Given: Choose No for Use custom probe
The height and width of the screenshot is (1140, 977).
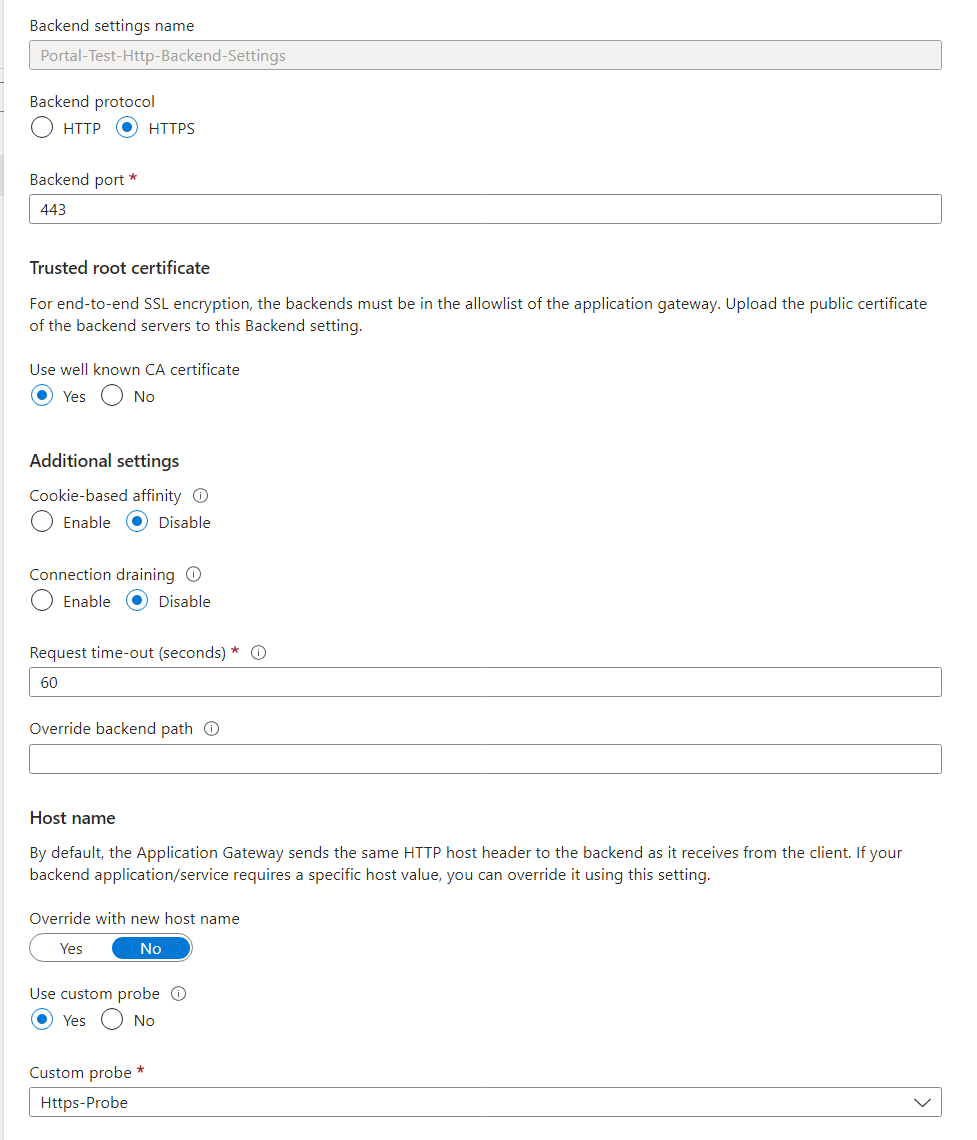Looking at the screenshot, I should [112, 1020].
